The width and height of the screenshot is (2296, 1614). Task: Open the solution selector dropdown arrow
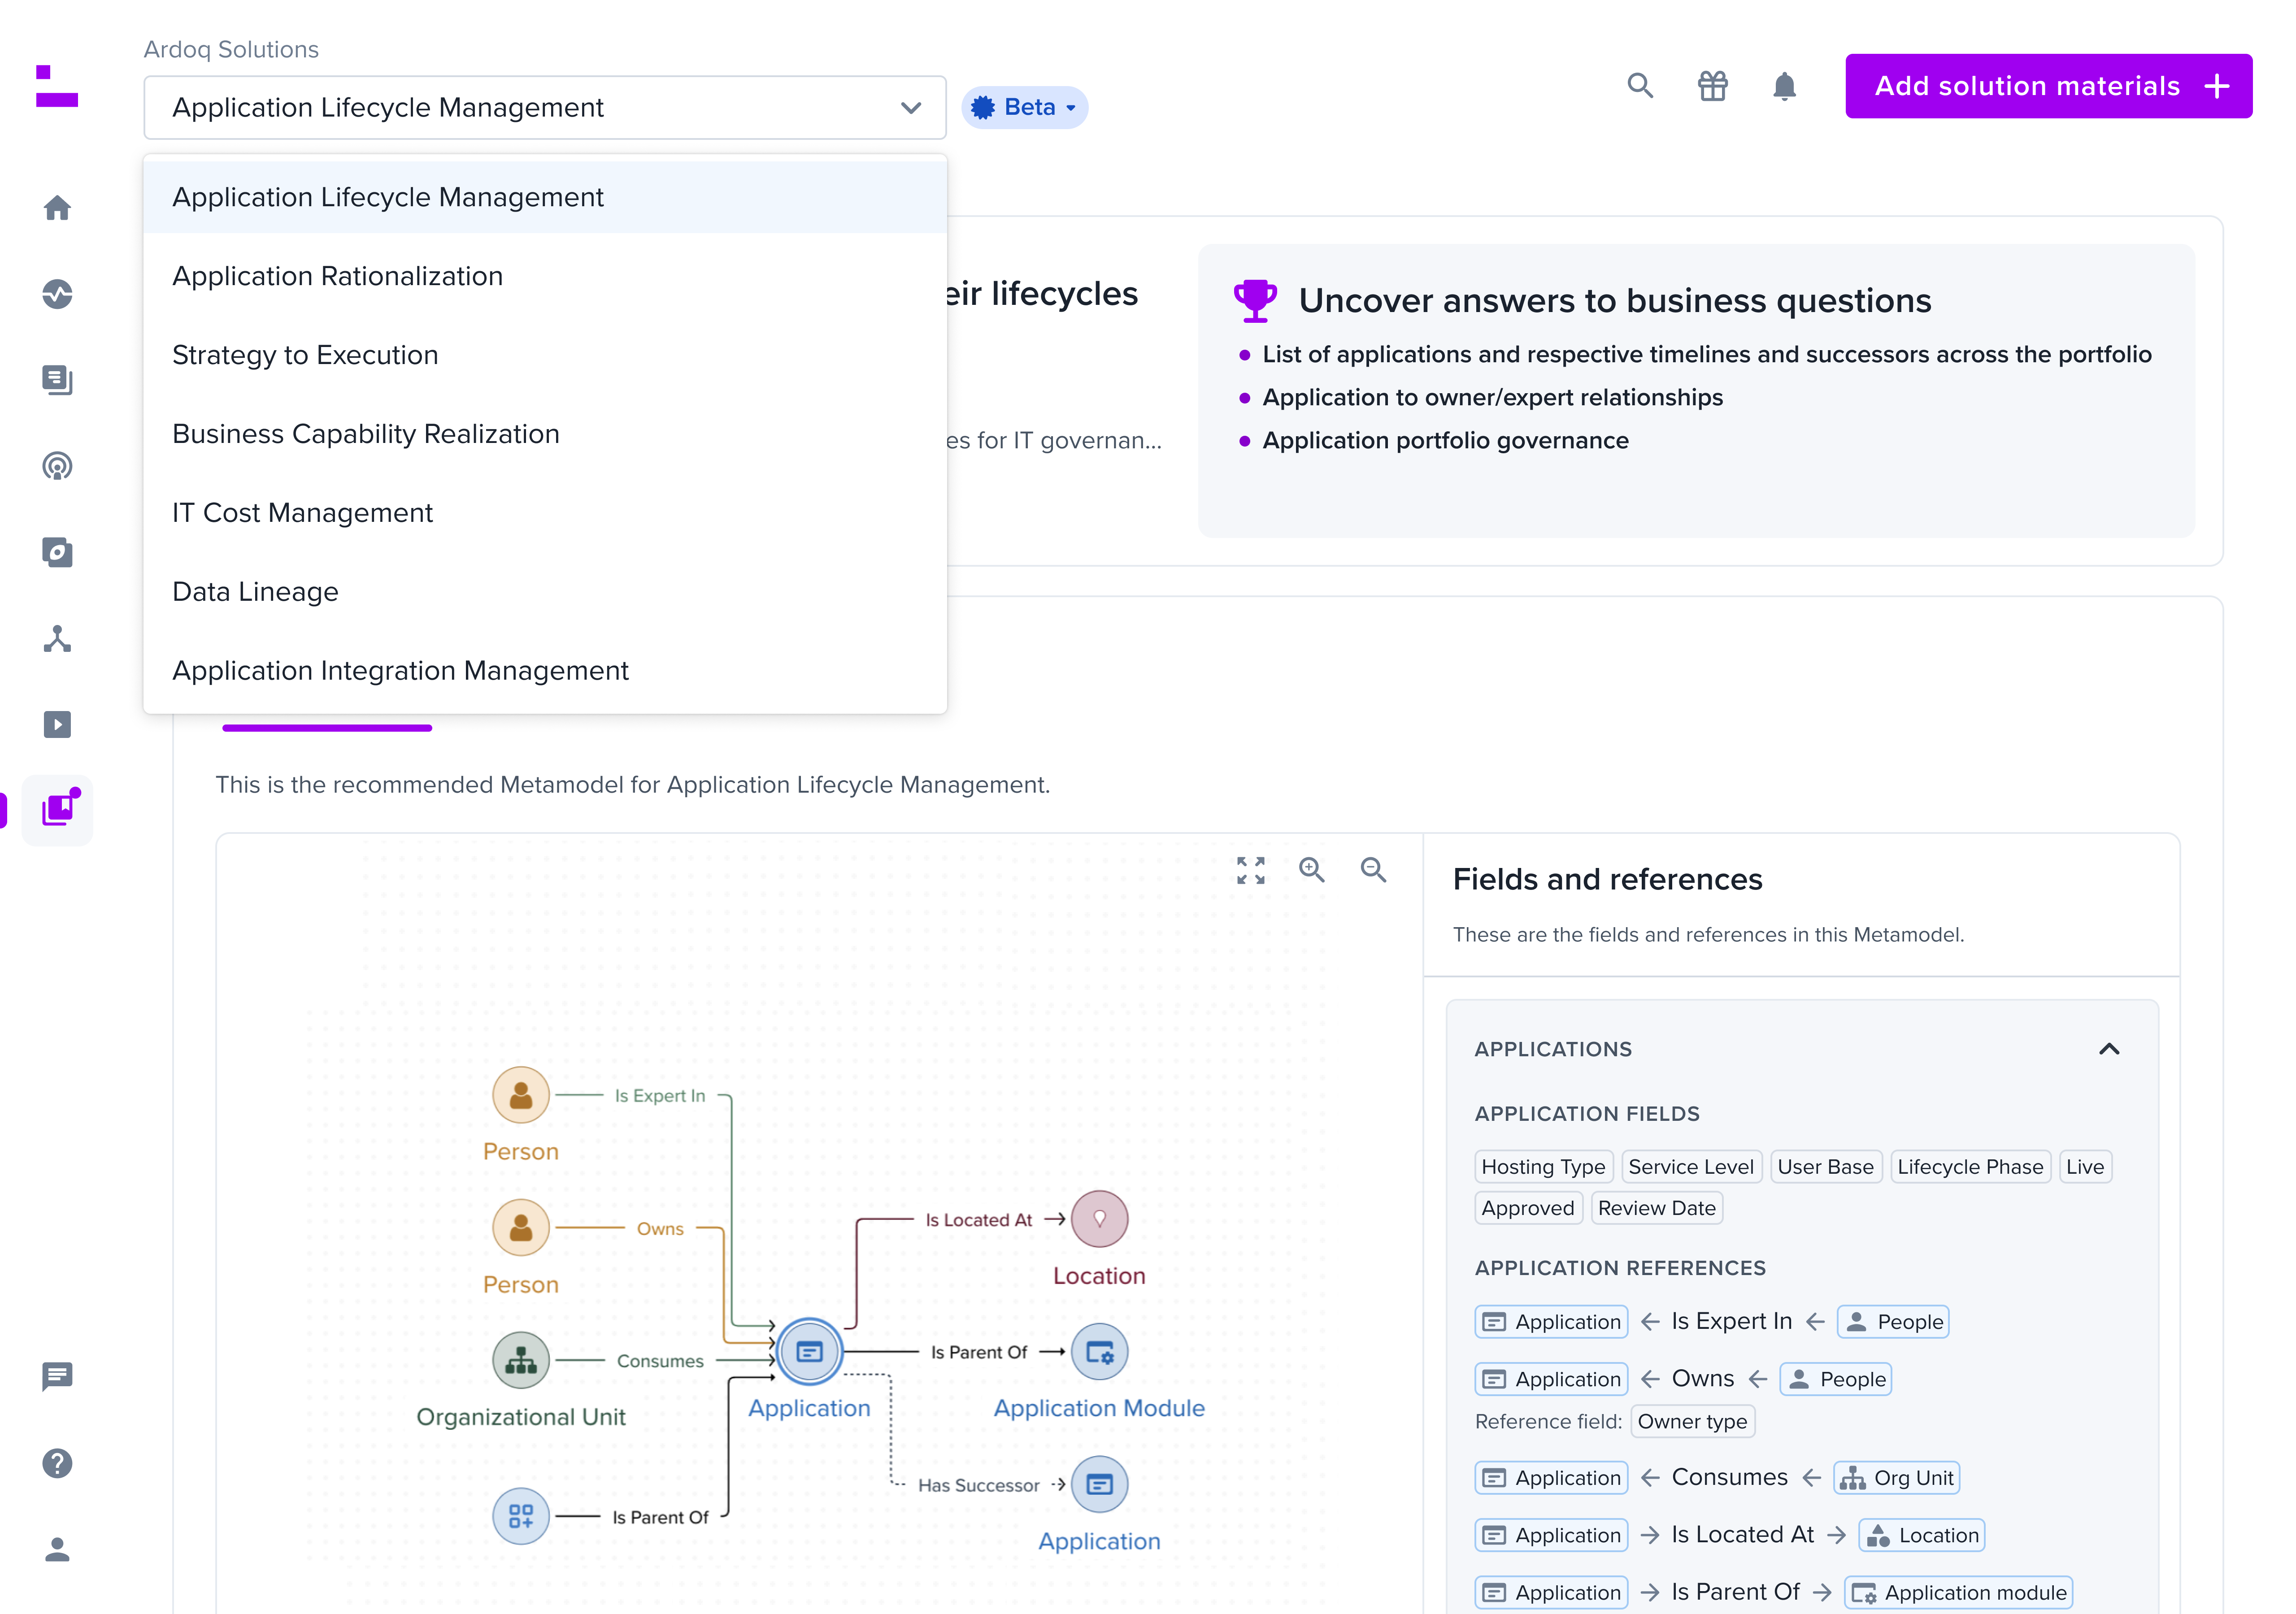[x=910, y=107]
